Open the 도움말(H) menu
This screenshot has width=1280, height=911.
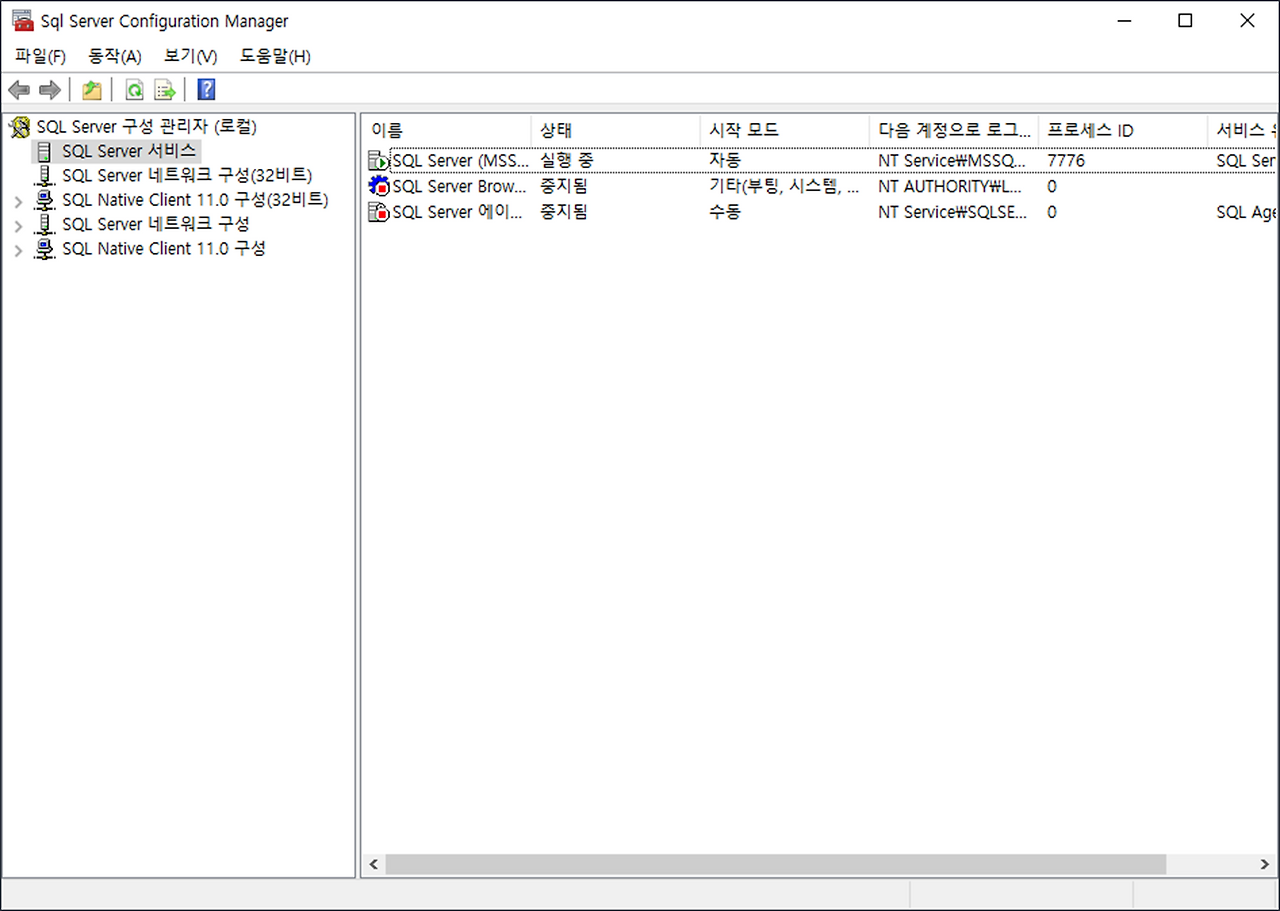click(273, 56)
